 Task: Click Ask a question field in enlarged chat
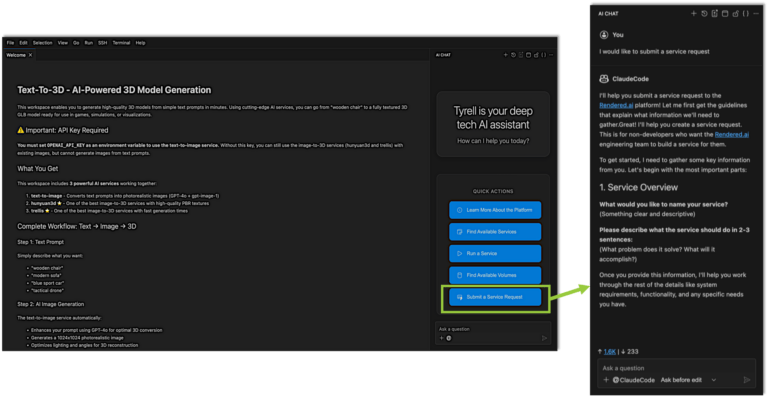click(x=676, y=368)
